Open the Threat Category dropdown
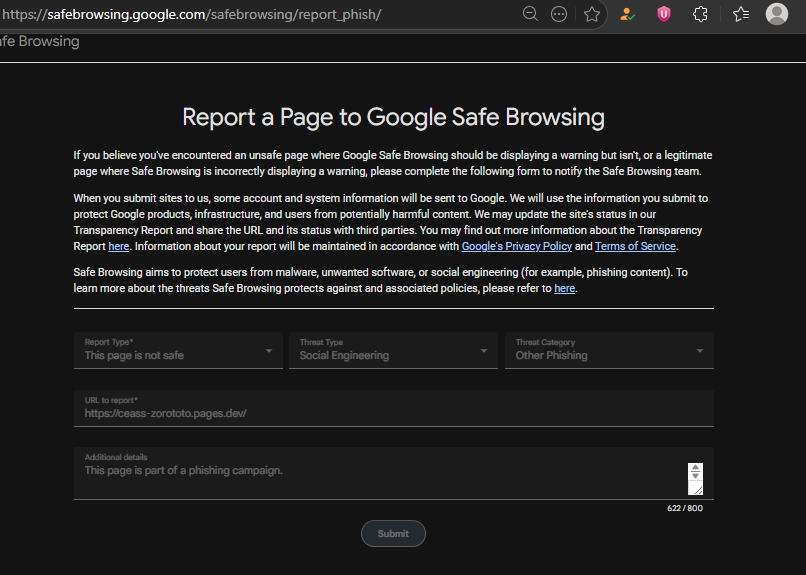The height and width of the screenshot is (575, 806). point(609,350)
